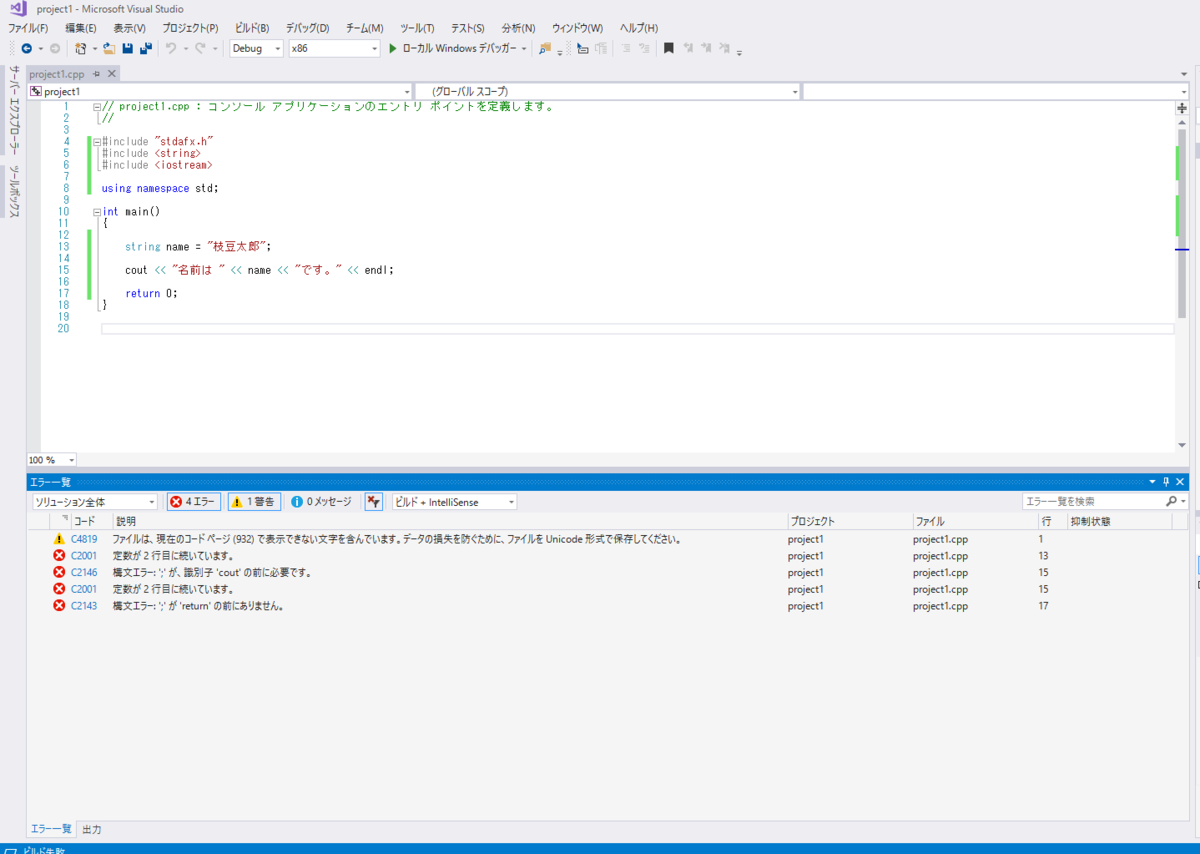The image size is (1200, 854).
Task: Save project1.cpp with the Save icon
Action: [128, 48]
